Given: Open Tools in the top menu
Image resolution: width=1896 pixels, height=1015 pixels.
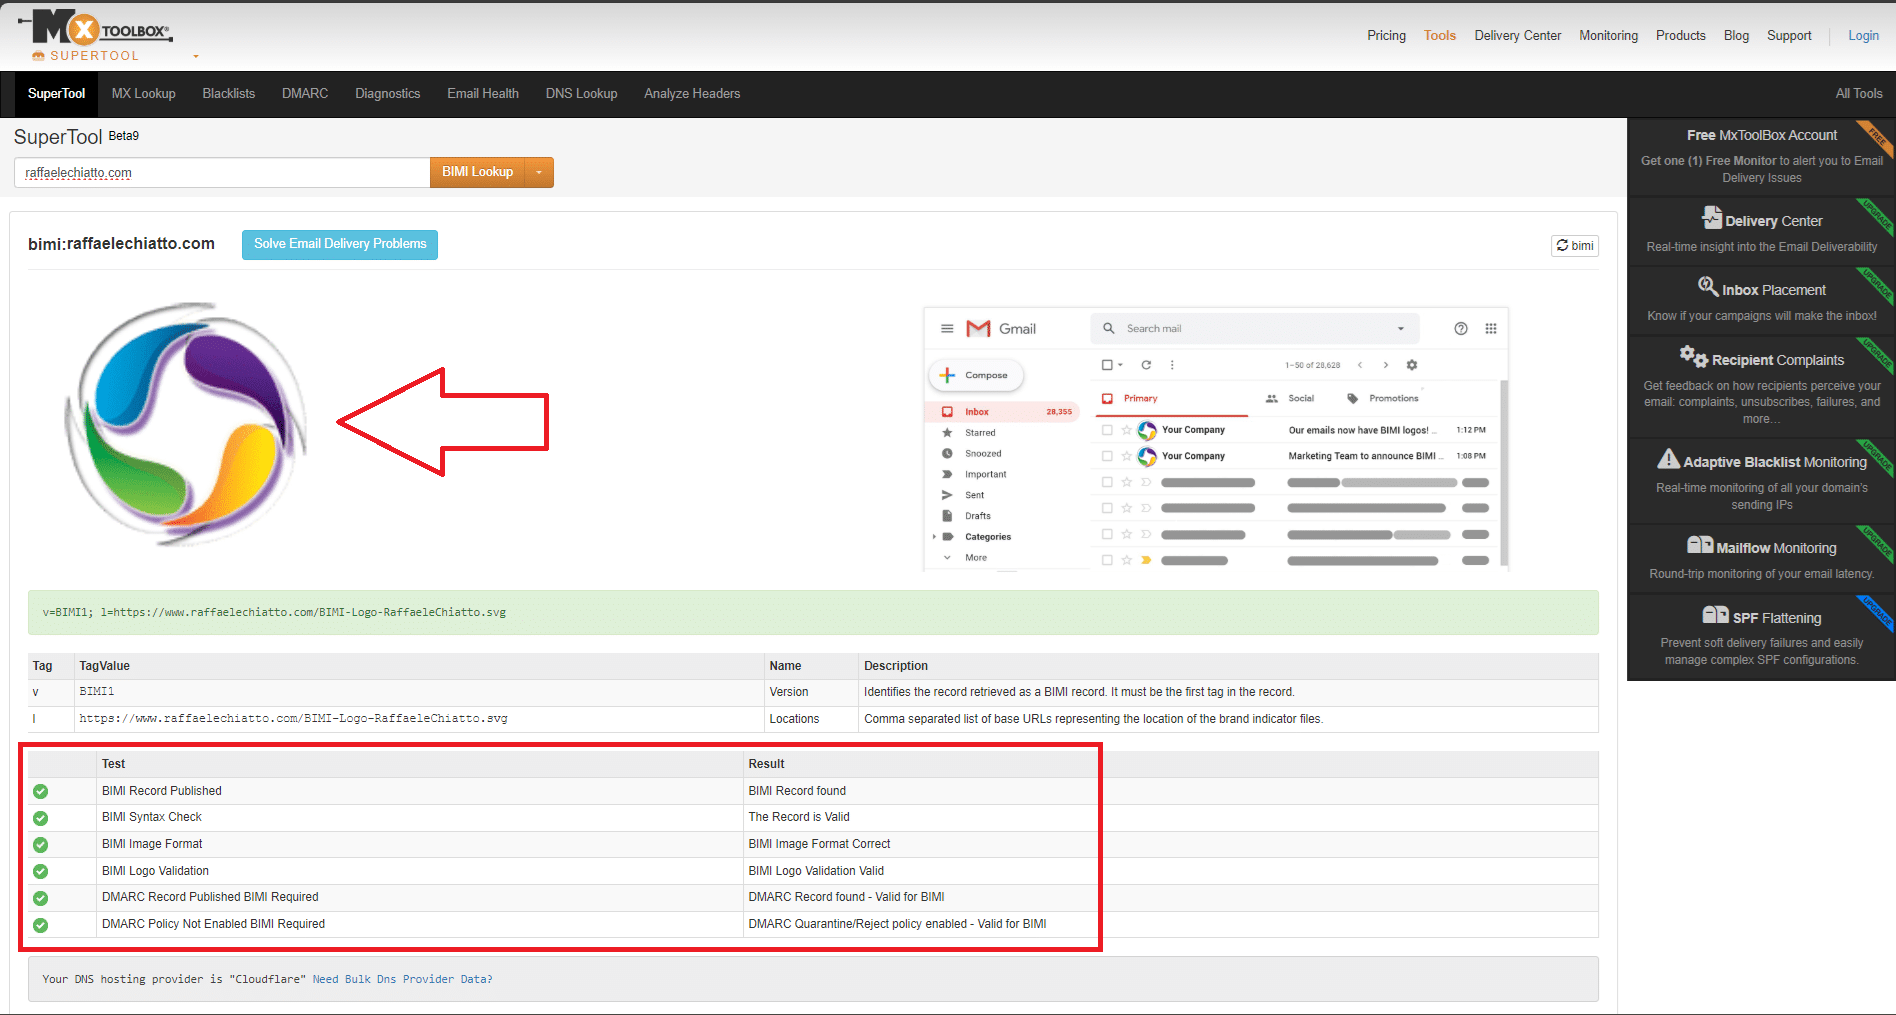Looking at the screenshot, I should tap(1440, 36).
